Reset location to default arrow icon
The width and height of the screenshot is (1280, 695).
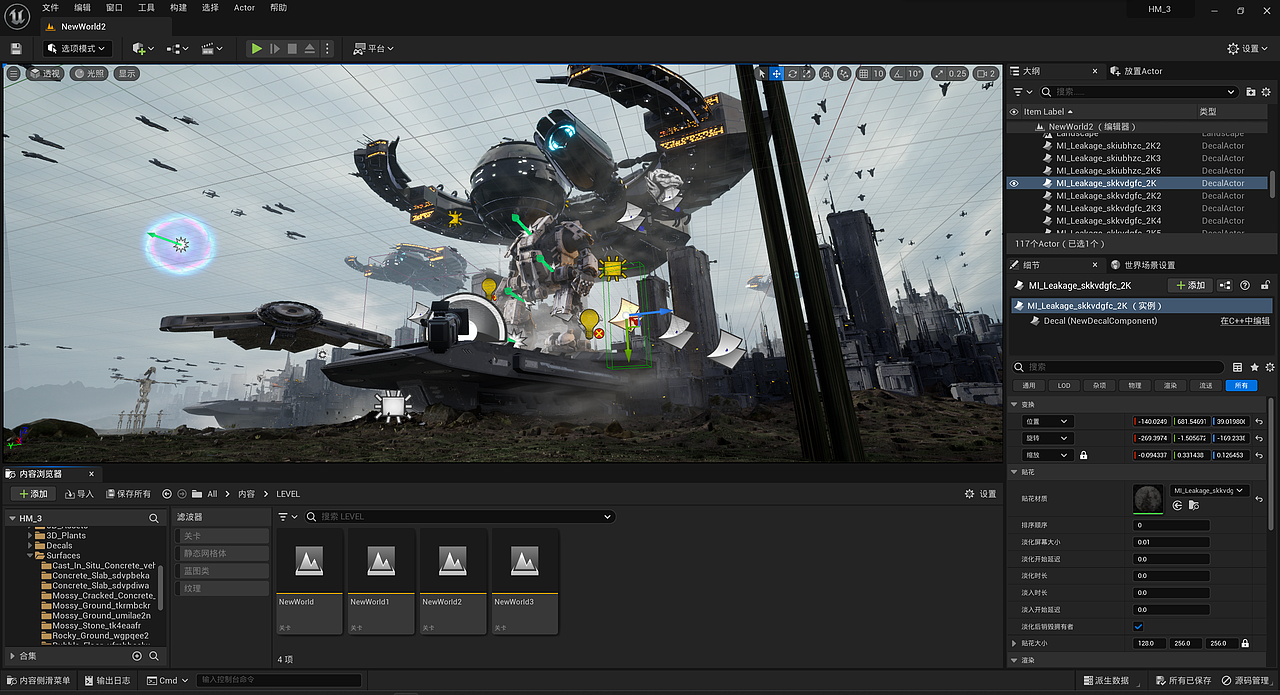1259,421
